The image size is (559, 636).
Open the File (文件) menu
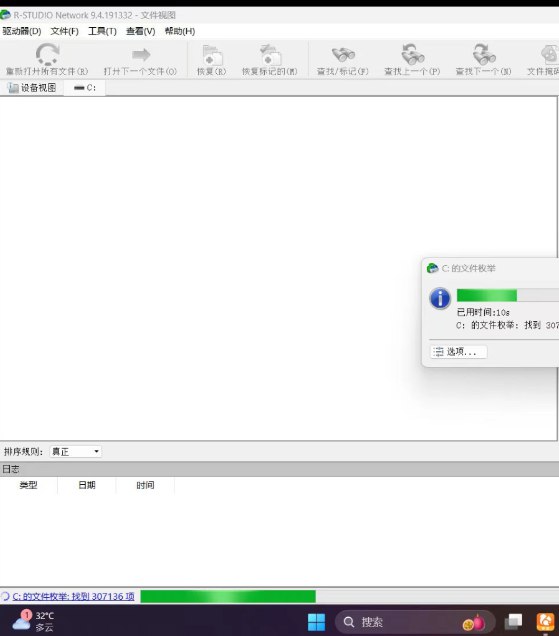(x=64, y=31)
